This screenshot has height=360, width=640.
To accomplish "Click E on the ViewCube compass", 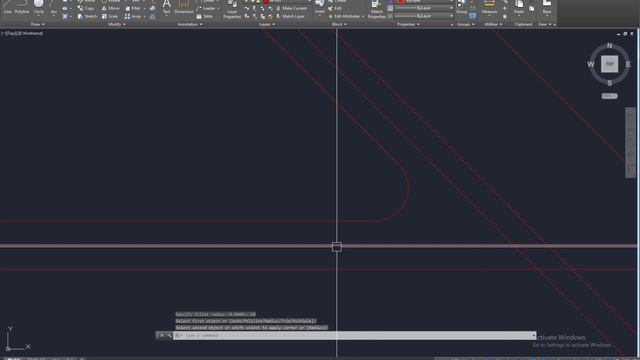I will tap(628, 64).
